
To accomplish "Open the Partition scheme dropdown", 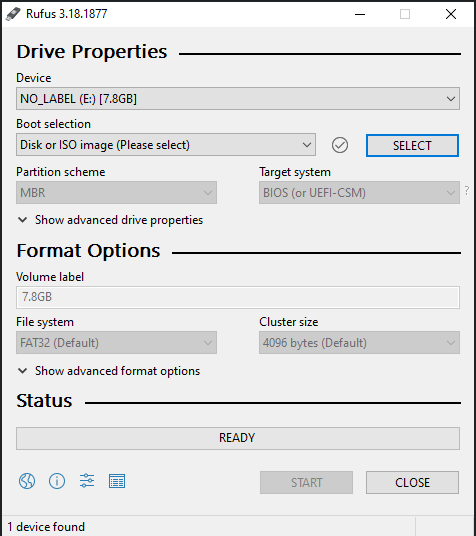I will (x=116, y=193).
